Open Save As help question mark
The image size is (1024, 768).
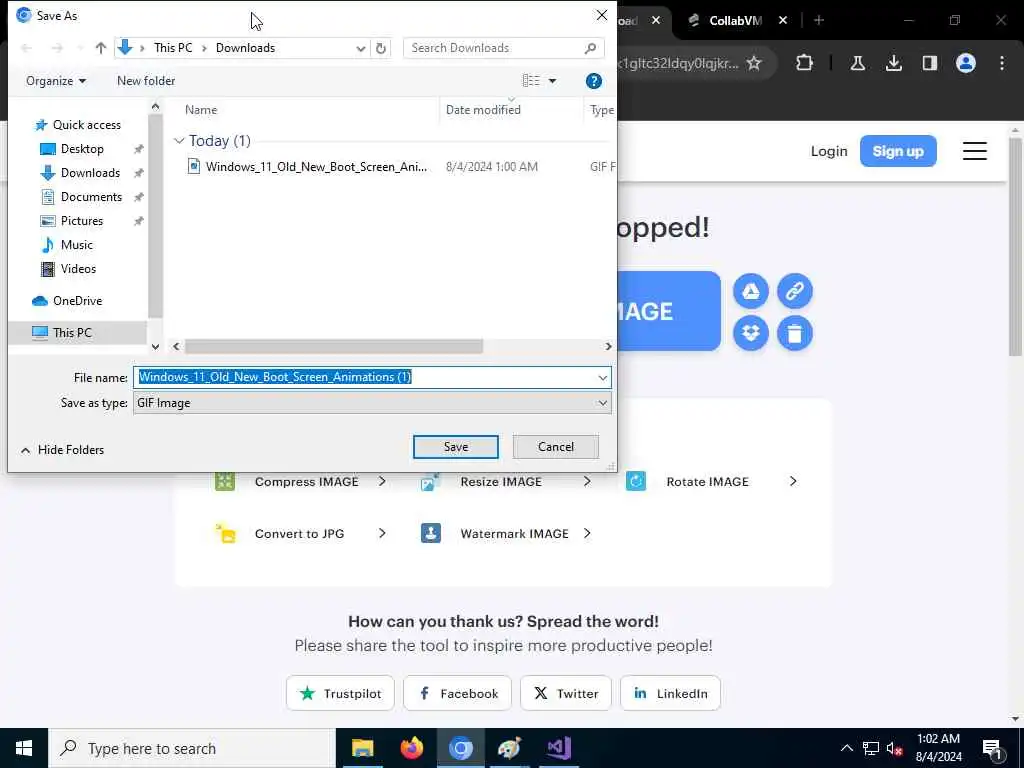pos(594,81)
